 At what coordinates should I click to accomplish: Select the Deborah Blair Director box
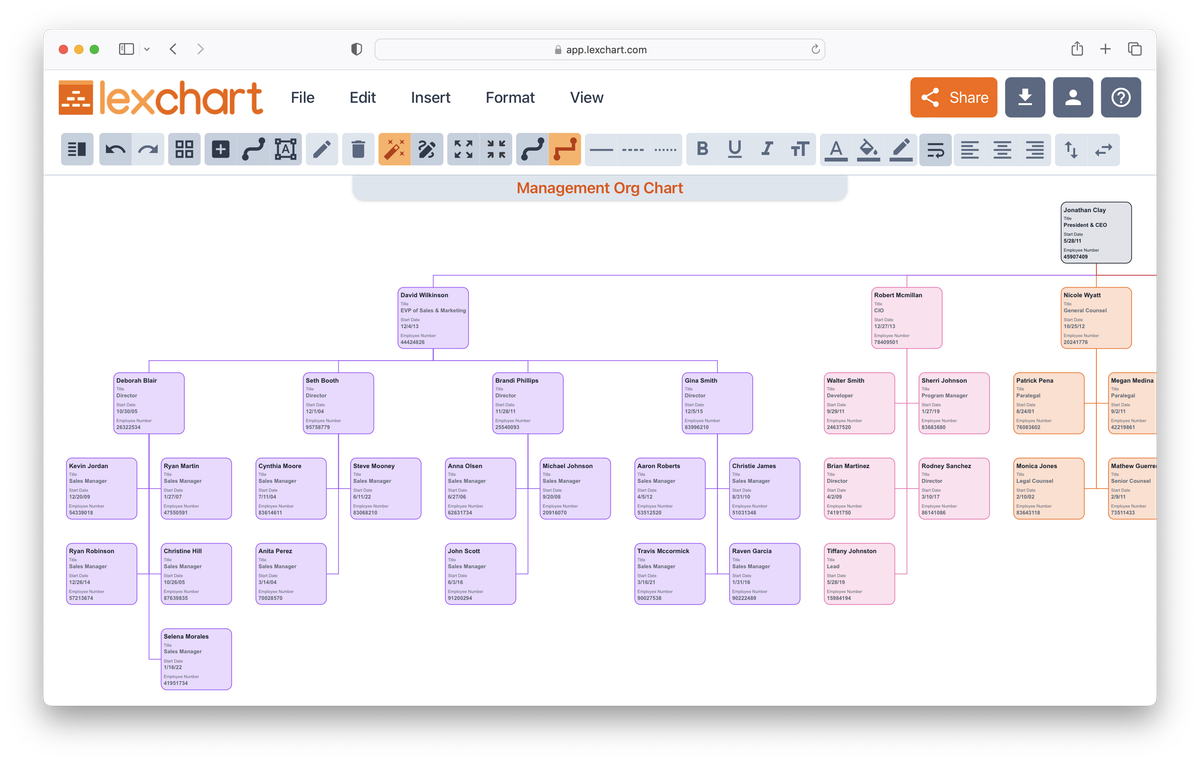[x=149, y=403]
